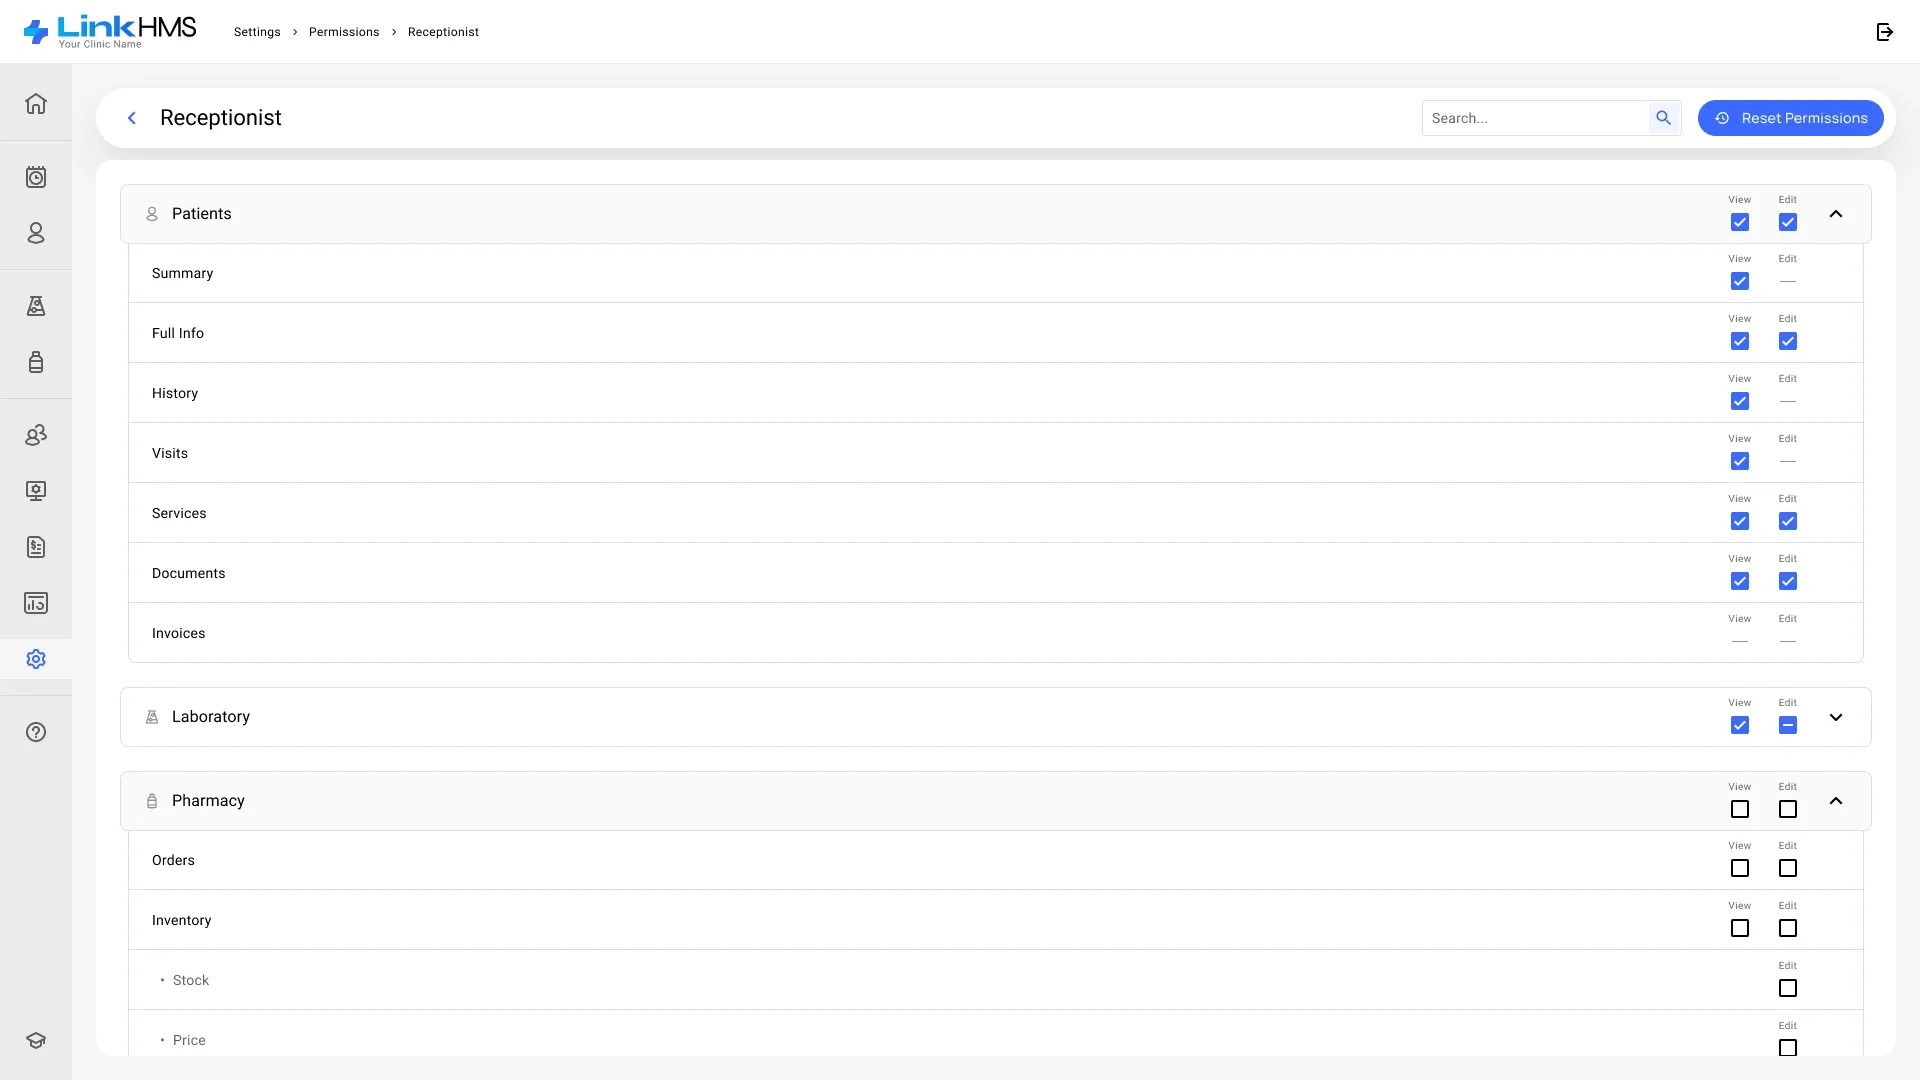The image size is (1920, 1080).
Task: Expand the Laboratory section
Action: click(1836, 717)
